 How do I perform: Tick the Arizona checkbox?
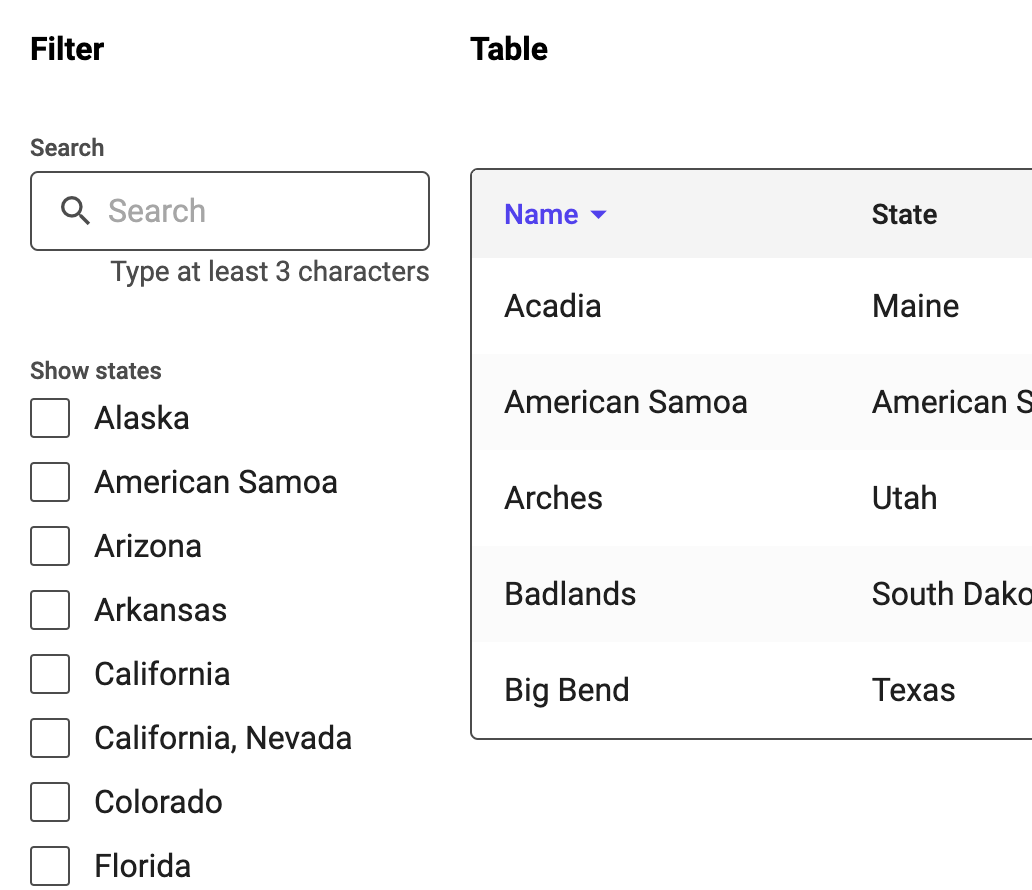[x=50, y=546]
